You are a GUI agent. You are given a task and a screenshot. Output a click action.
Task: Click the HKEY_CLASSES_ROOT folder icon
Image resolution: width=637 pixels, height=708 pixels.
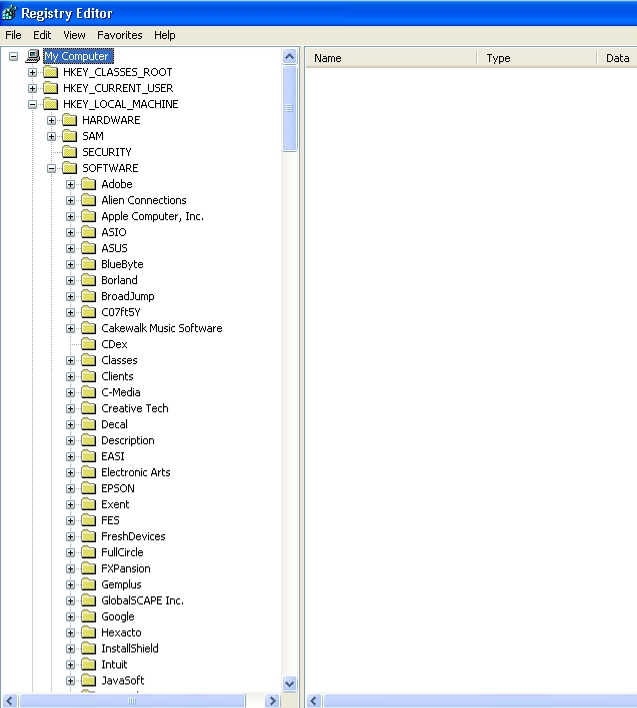50,72
